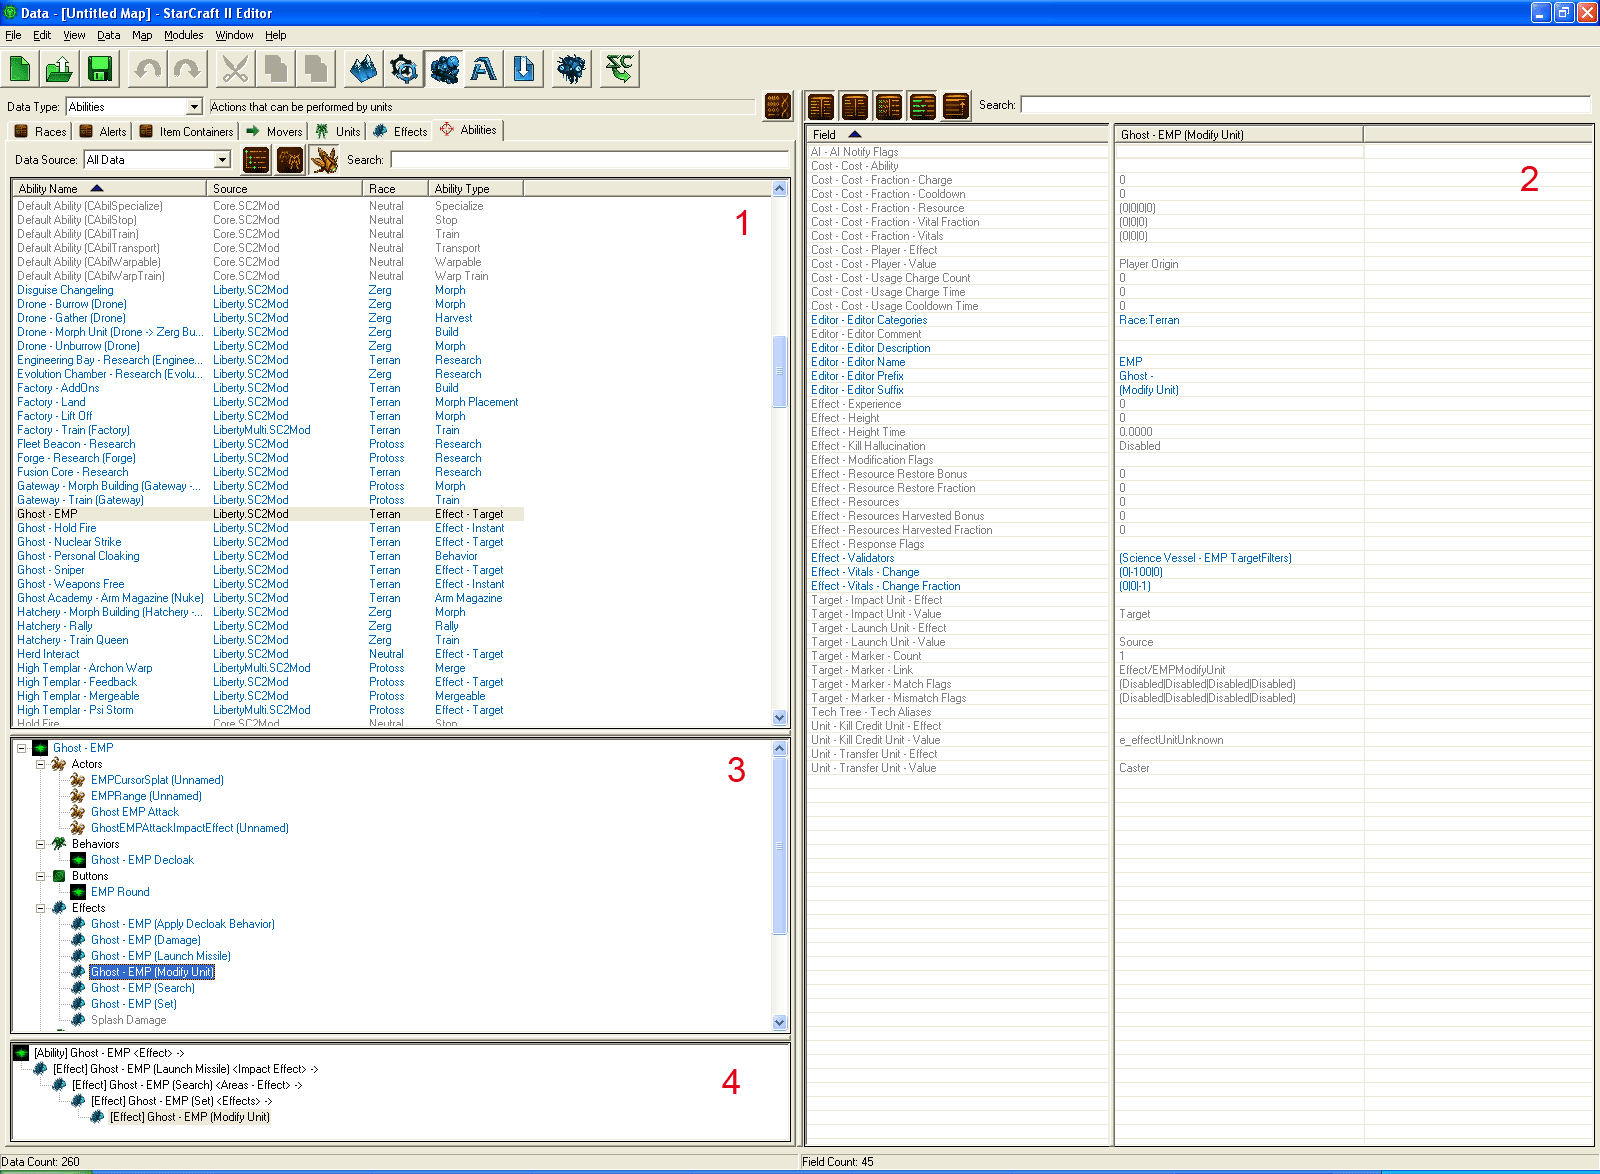The height and width of the screenshot is (1174, 1600).
Task: Switch to the Units tab
Action: (338, 131)
